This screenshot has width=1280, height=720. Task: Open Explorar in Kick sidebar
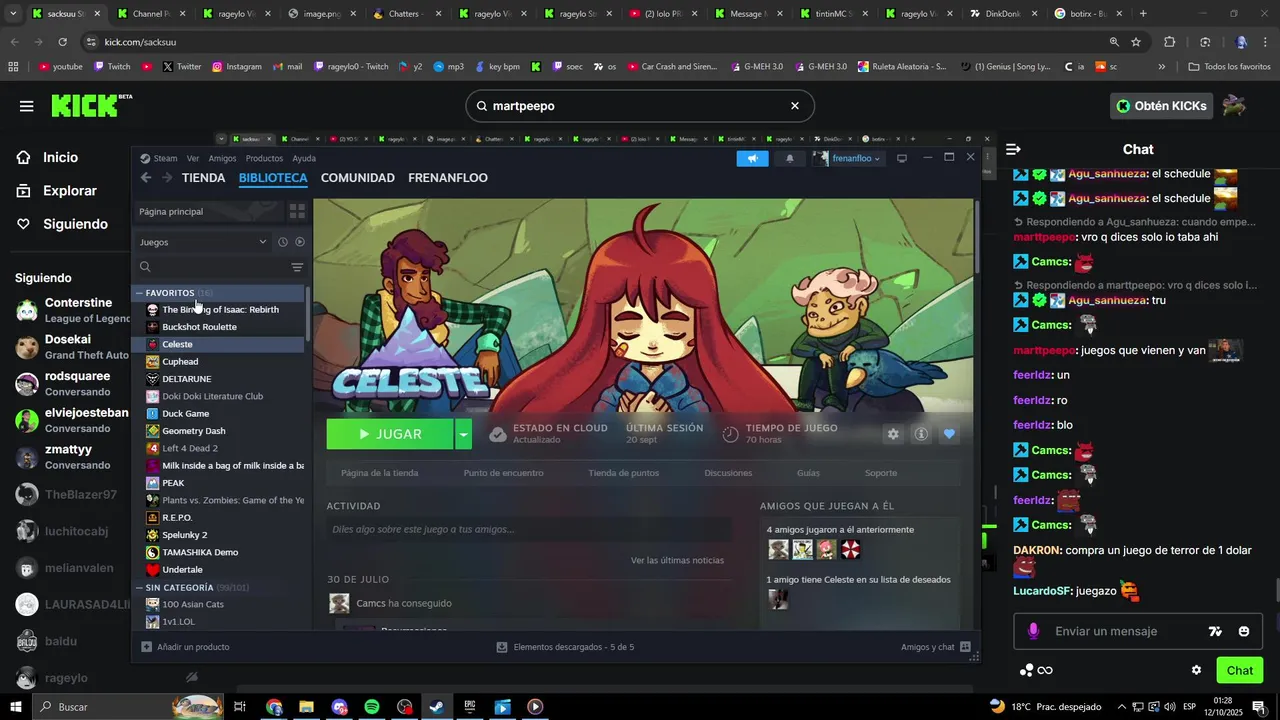70,191
